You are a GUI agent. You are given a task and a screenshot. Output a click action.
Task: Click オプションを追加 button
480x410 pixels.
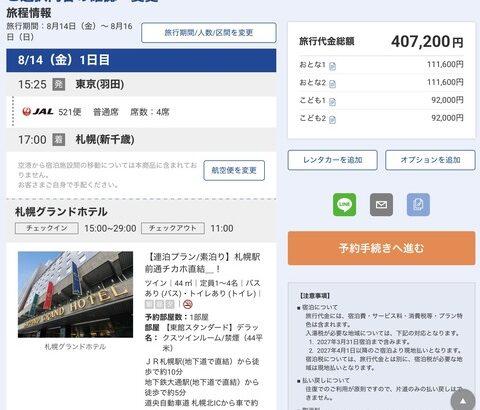pos(430,160)
